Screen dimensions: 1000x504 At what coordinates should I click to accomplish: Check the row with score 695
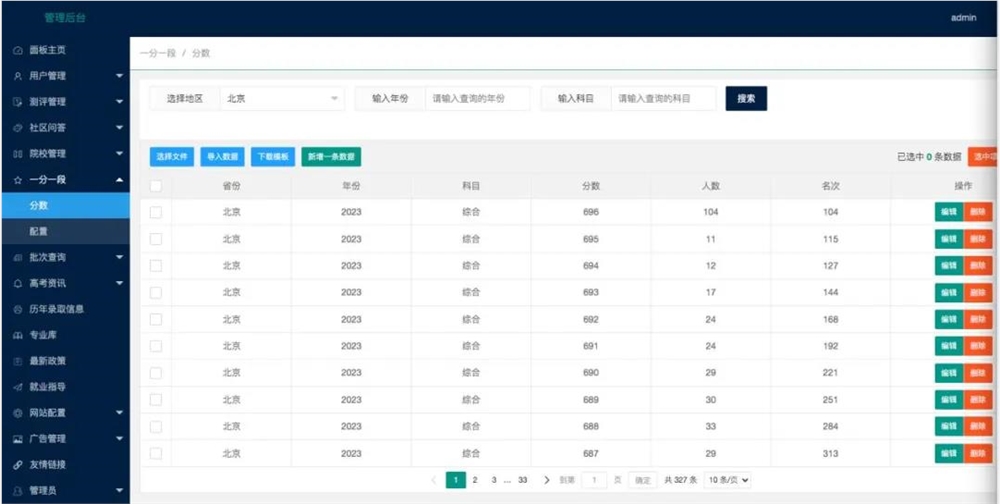pos(156,239)
